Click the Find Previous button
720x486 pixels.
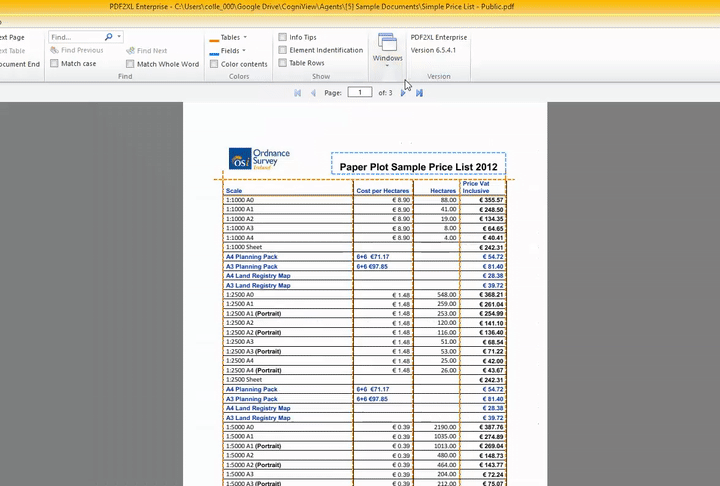coord(76,50)
